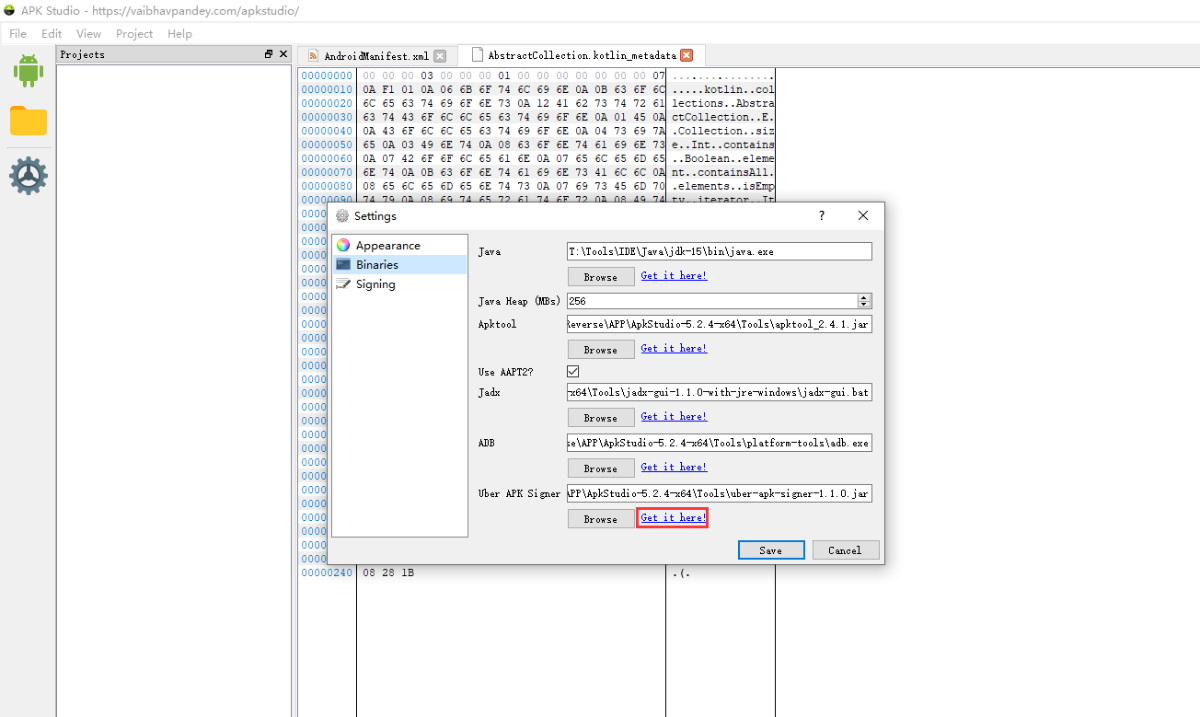Close the Projects panel

click(x=283, y=54)
